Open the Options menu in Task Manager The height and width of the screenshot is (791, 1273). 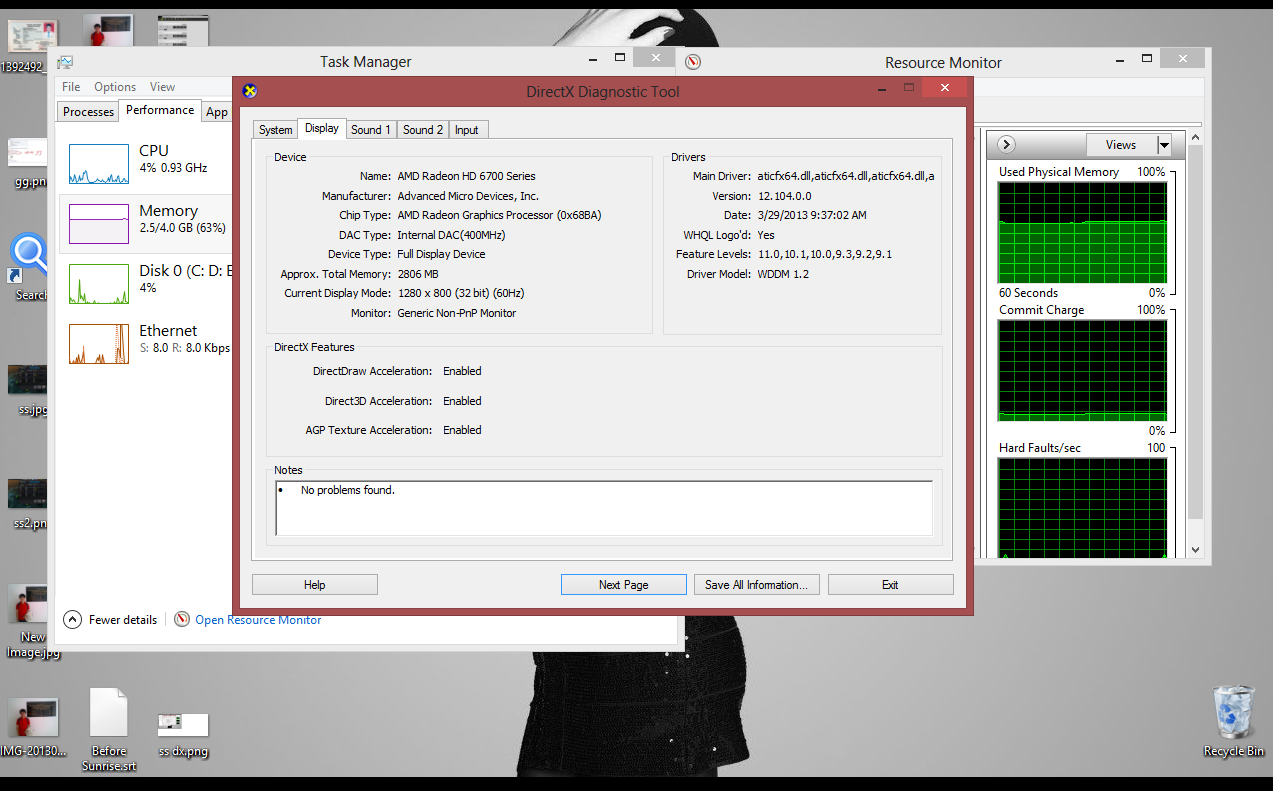tap(114, 86)
